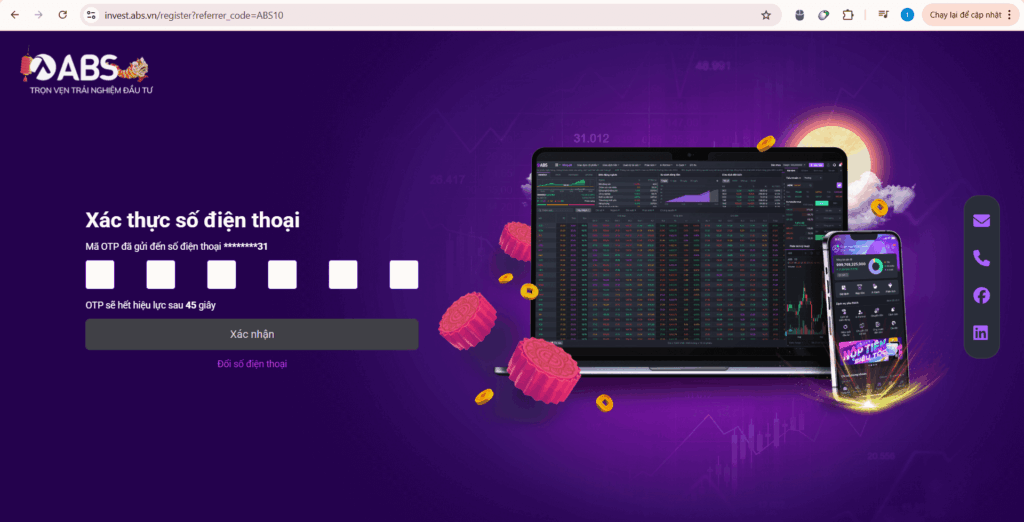Open the email contact icon in sidebar
Viewport: 1024px width, 522px height.
[981, 221]
